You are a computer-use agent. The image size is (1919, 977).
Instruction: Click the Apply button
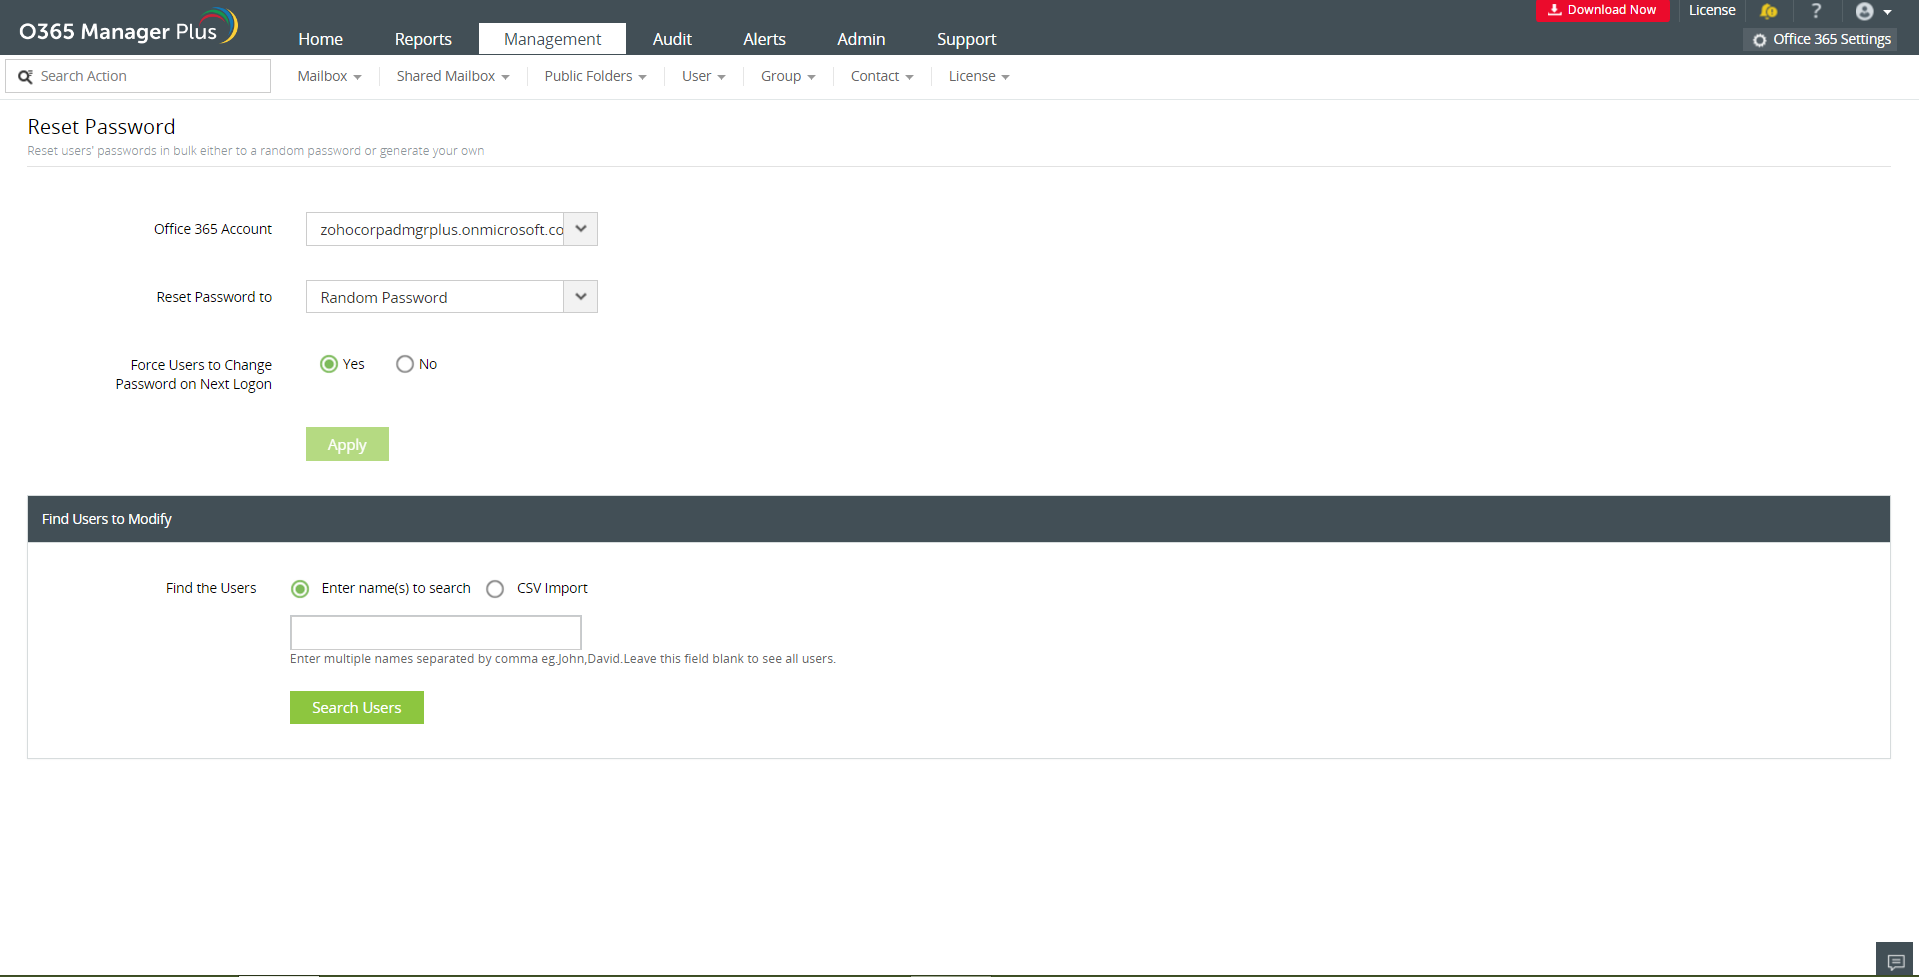click(347, 445)
